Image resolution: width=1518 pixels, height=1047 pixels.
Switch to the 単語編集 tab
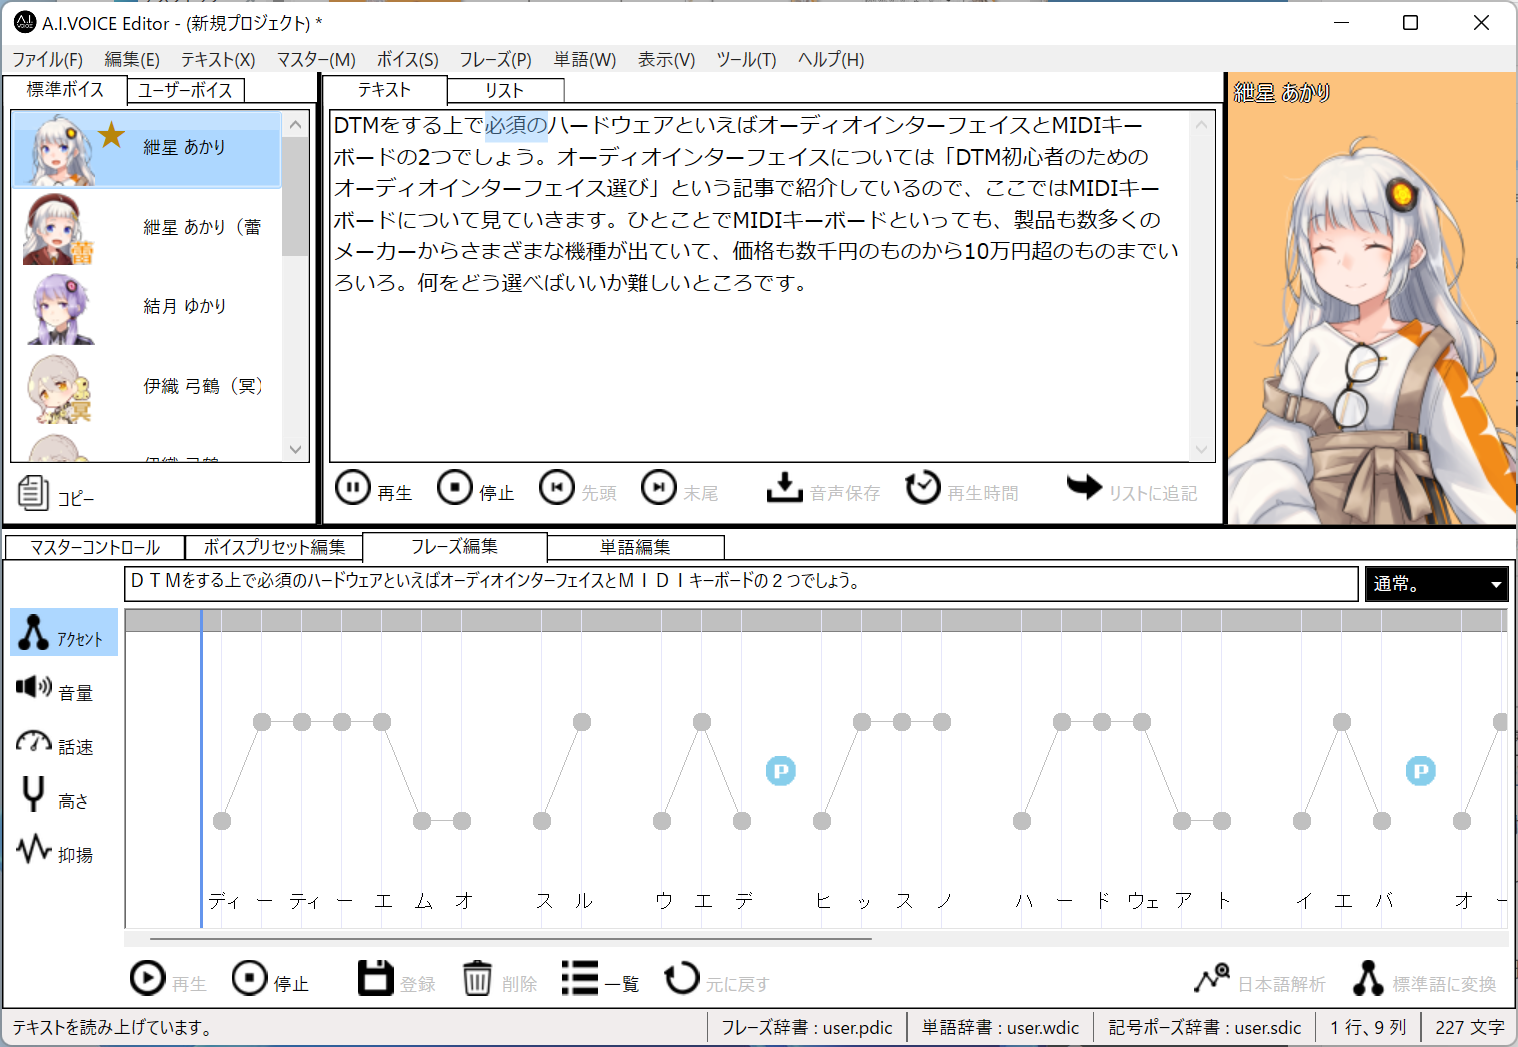pyautogui.click(x=636, y=548)
